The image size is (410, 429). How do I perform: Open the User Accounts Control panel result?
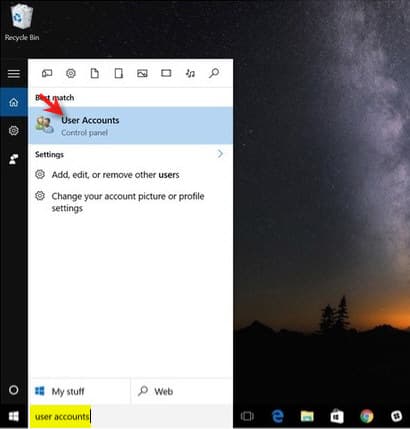tap(131, 126)
